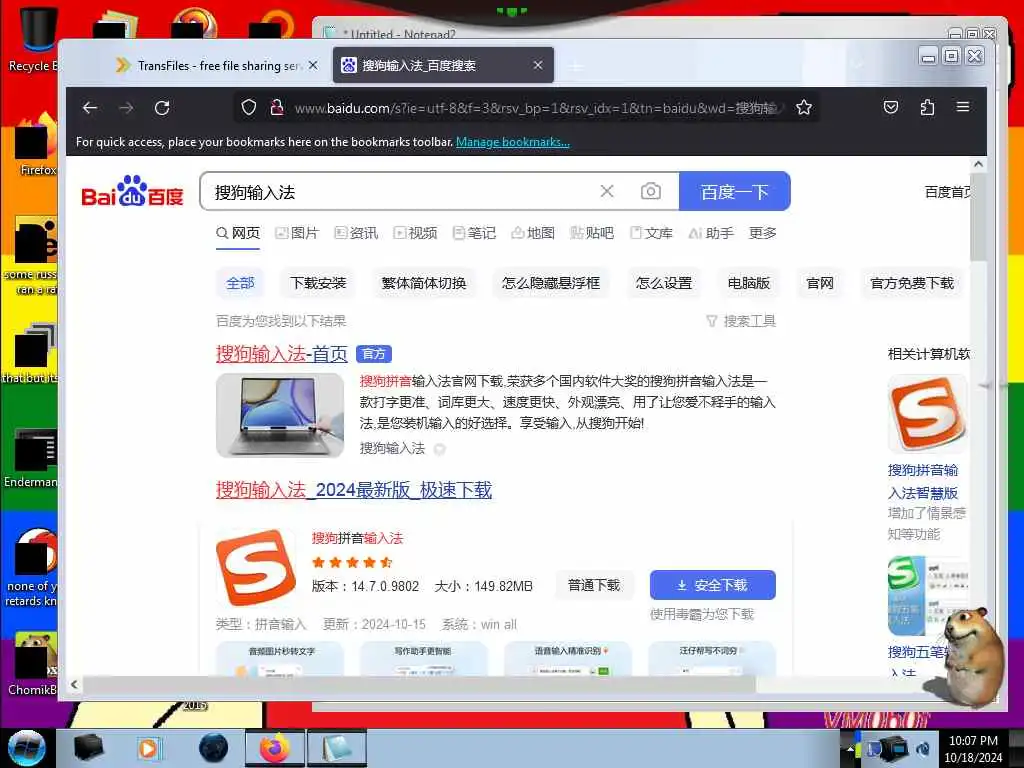Image resolution: width=1024 pixels, height=768 pixels.
Task: Close the TransFiles tab
Action: coord(313,65)
